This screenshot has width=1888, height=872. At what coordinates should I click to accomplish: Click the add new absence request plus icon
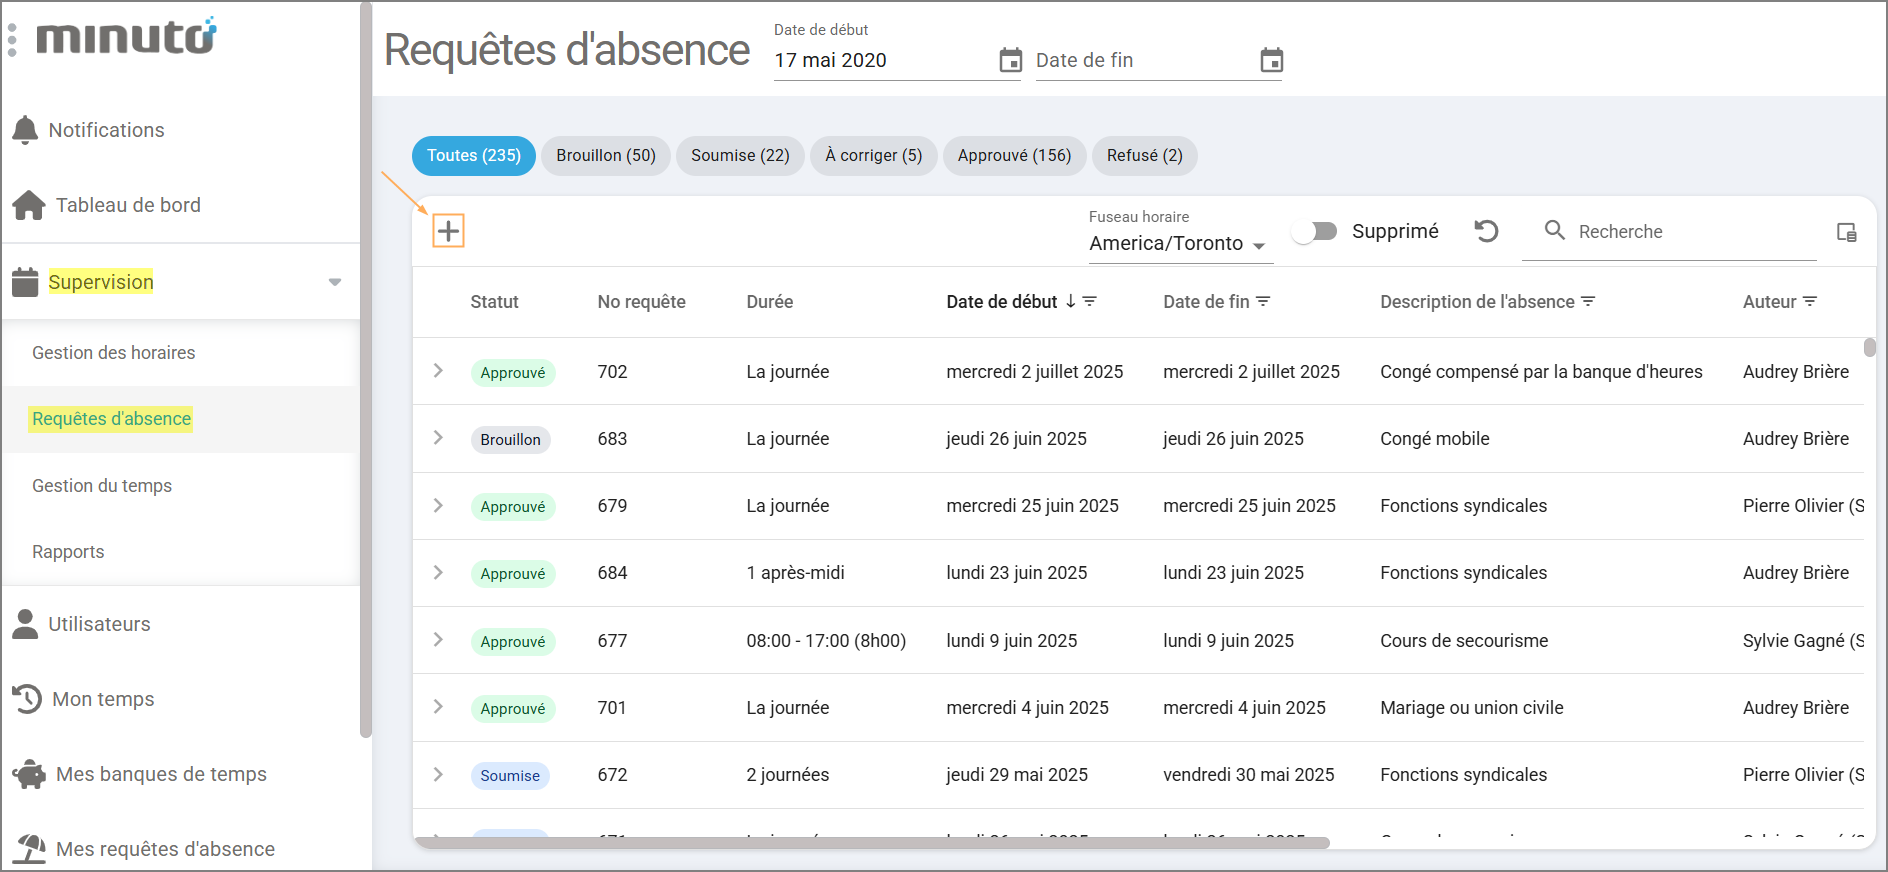[448, 231]
